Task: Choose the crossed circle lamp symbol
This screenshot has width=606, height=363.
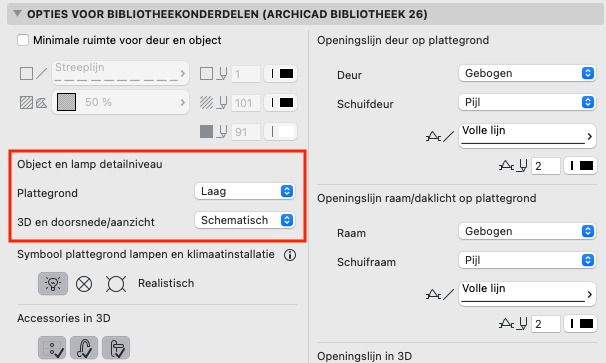Action: click(84, 284)
